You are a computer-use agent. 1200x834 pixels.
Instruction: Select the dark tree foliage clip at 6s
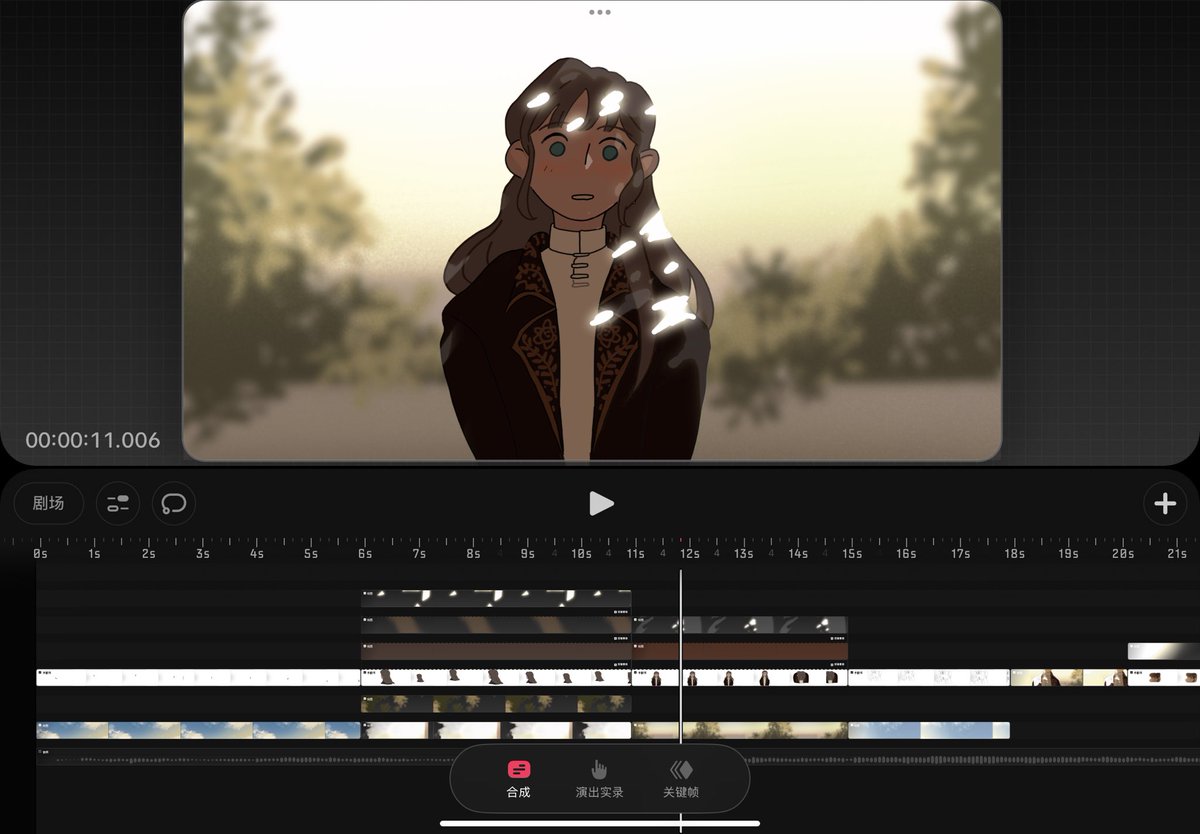click(496, 704)
